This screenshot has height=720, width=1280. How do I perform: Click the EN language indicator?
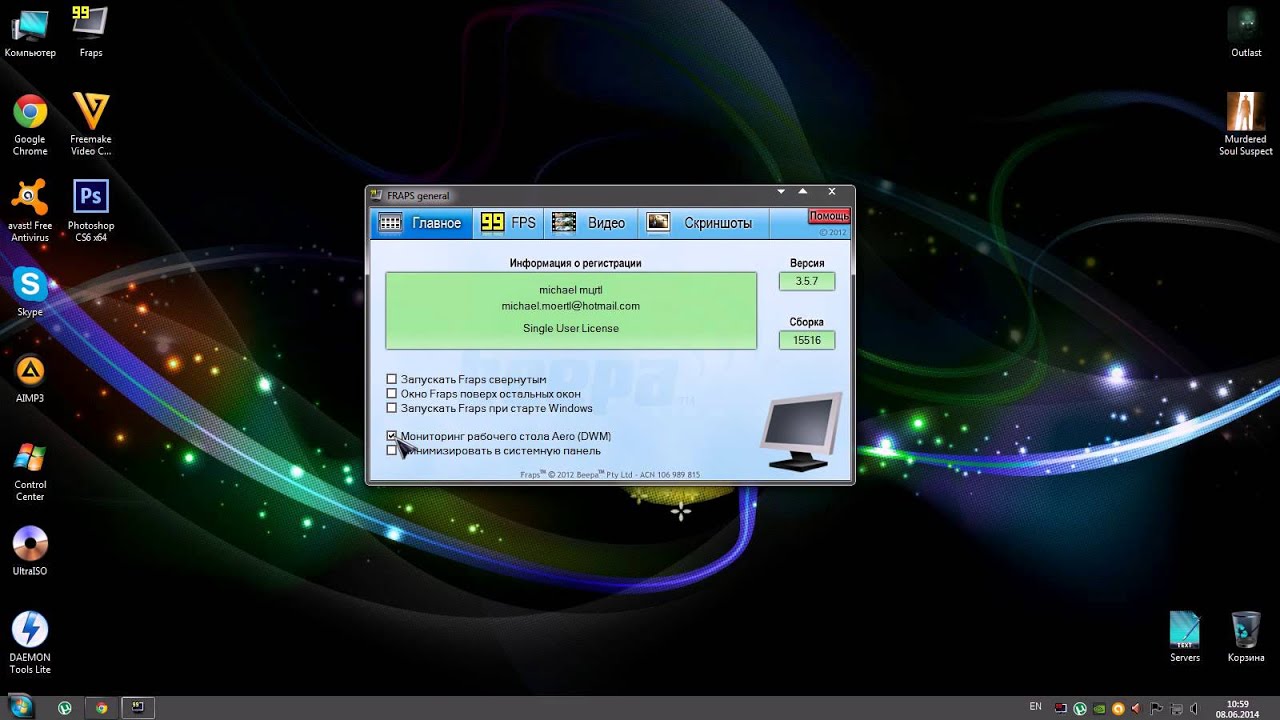tap(1035, 706)
